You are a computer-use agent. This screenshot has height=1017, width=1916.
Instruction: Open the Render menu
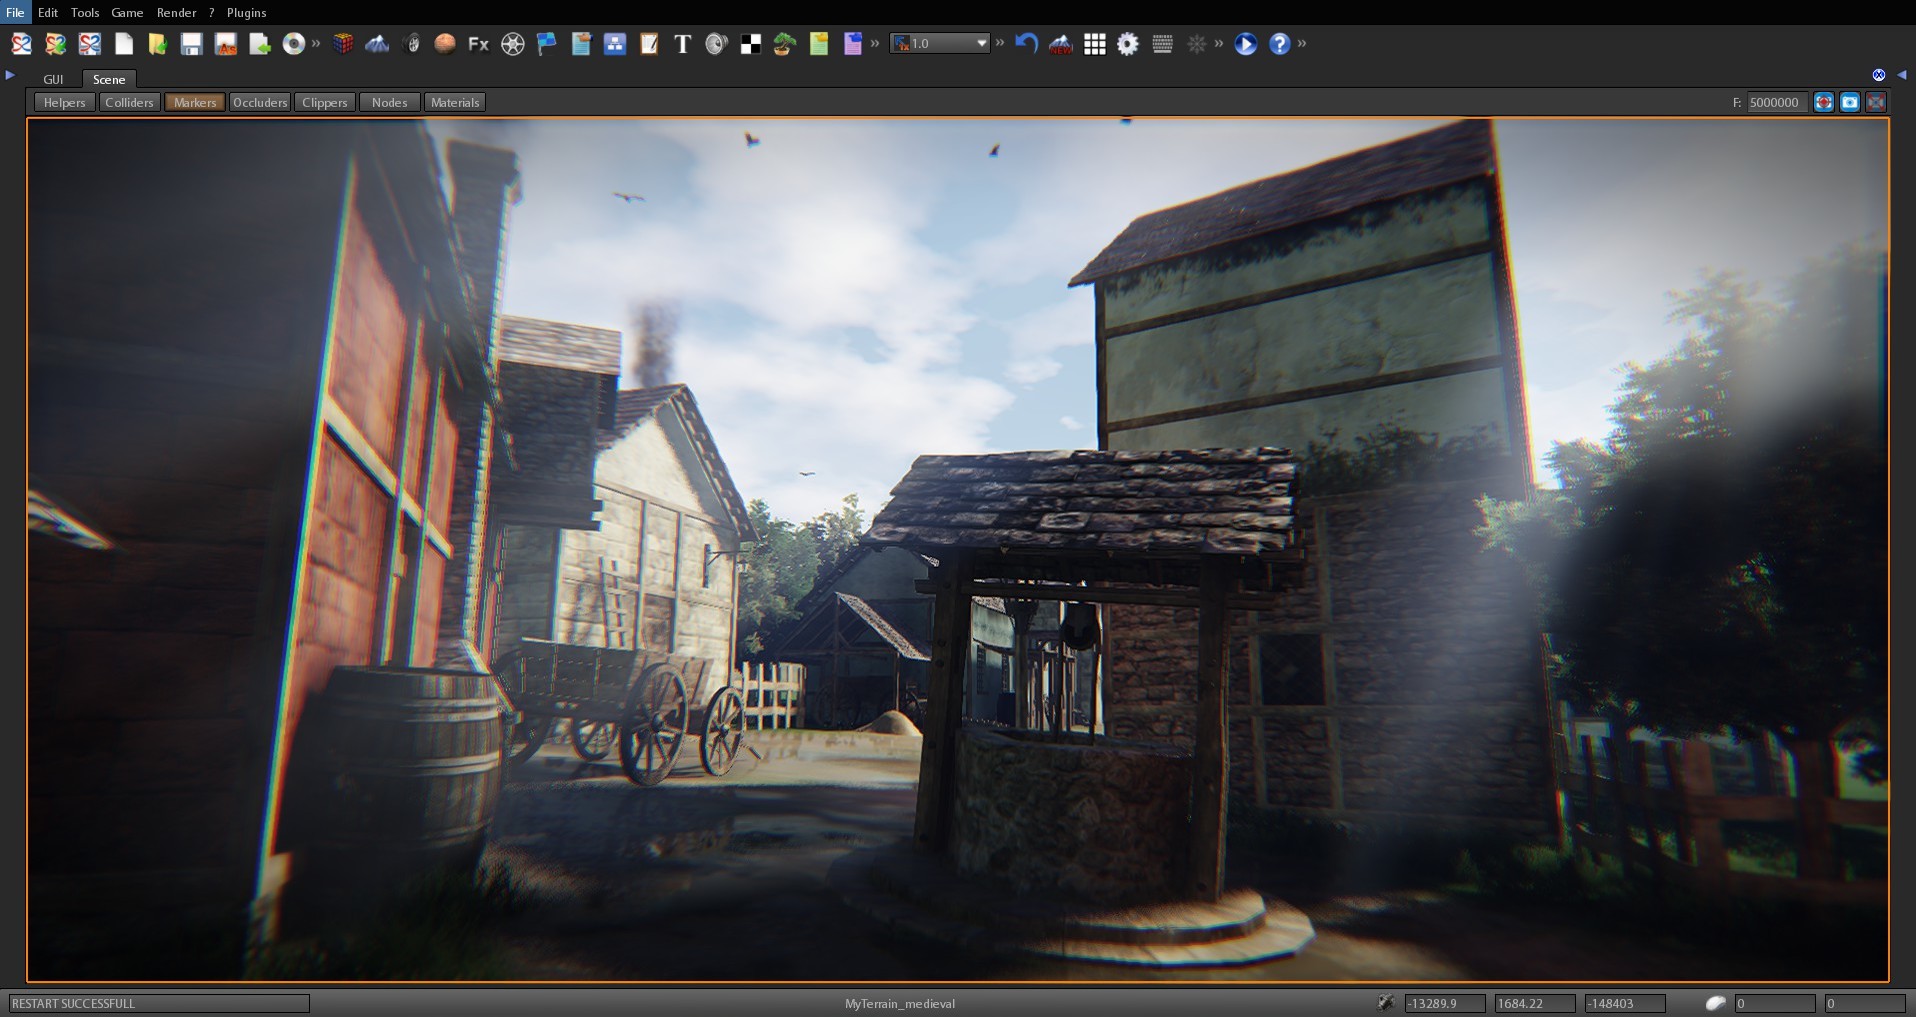click(x=176, y=12)
